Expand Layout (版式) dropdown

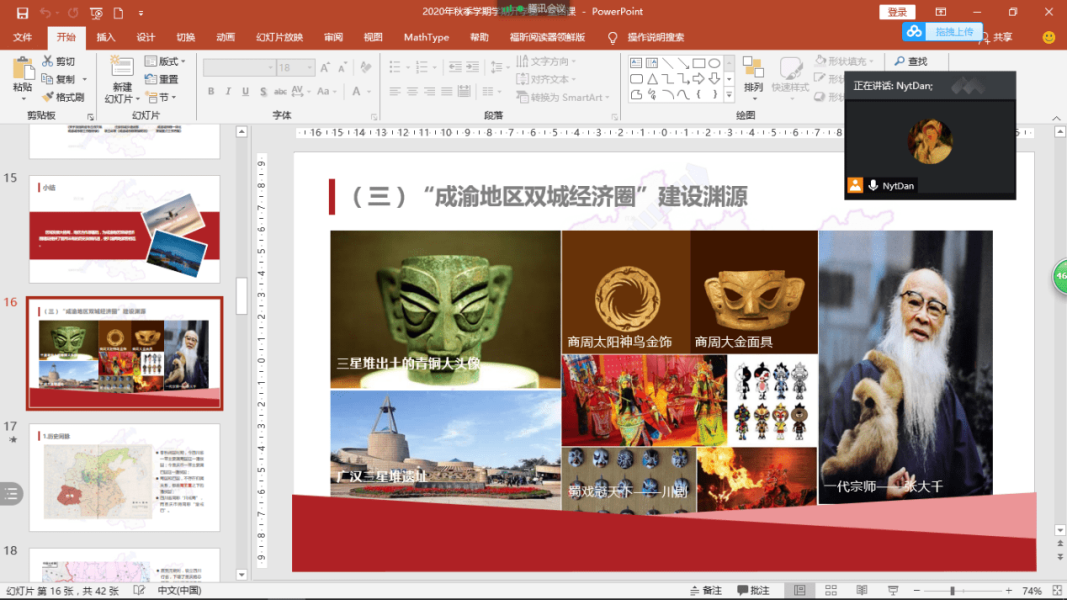click(x=165, y=61)
